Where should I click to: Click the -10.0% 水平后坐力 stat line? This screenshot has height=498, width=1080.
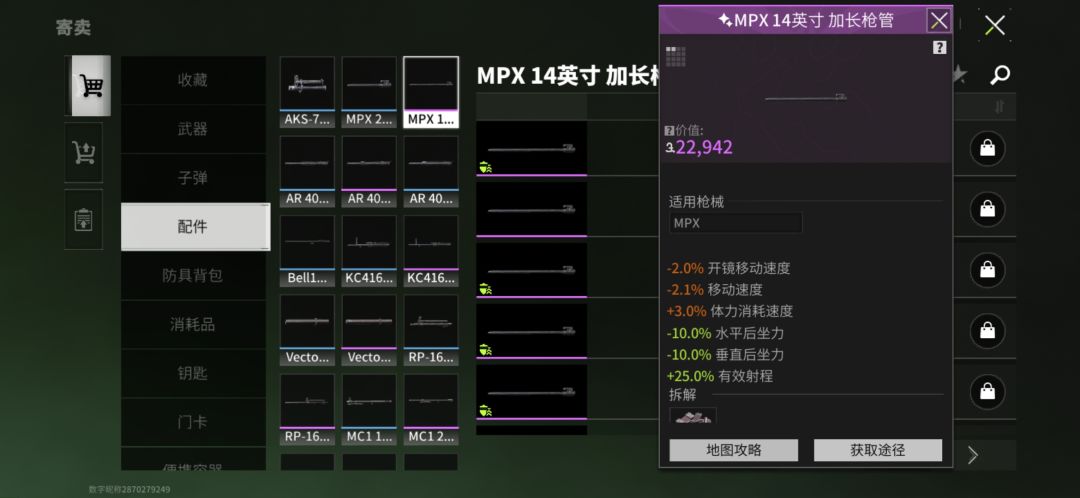pos(725,333)
